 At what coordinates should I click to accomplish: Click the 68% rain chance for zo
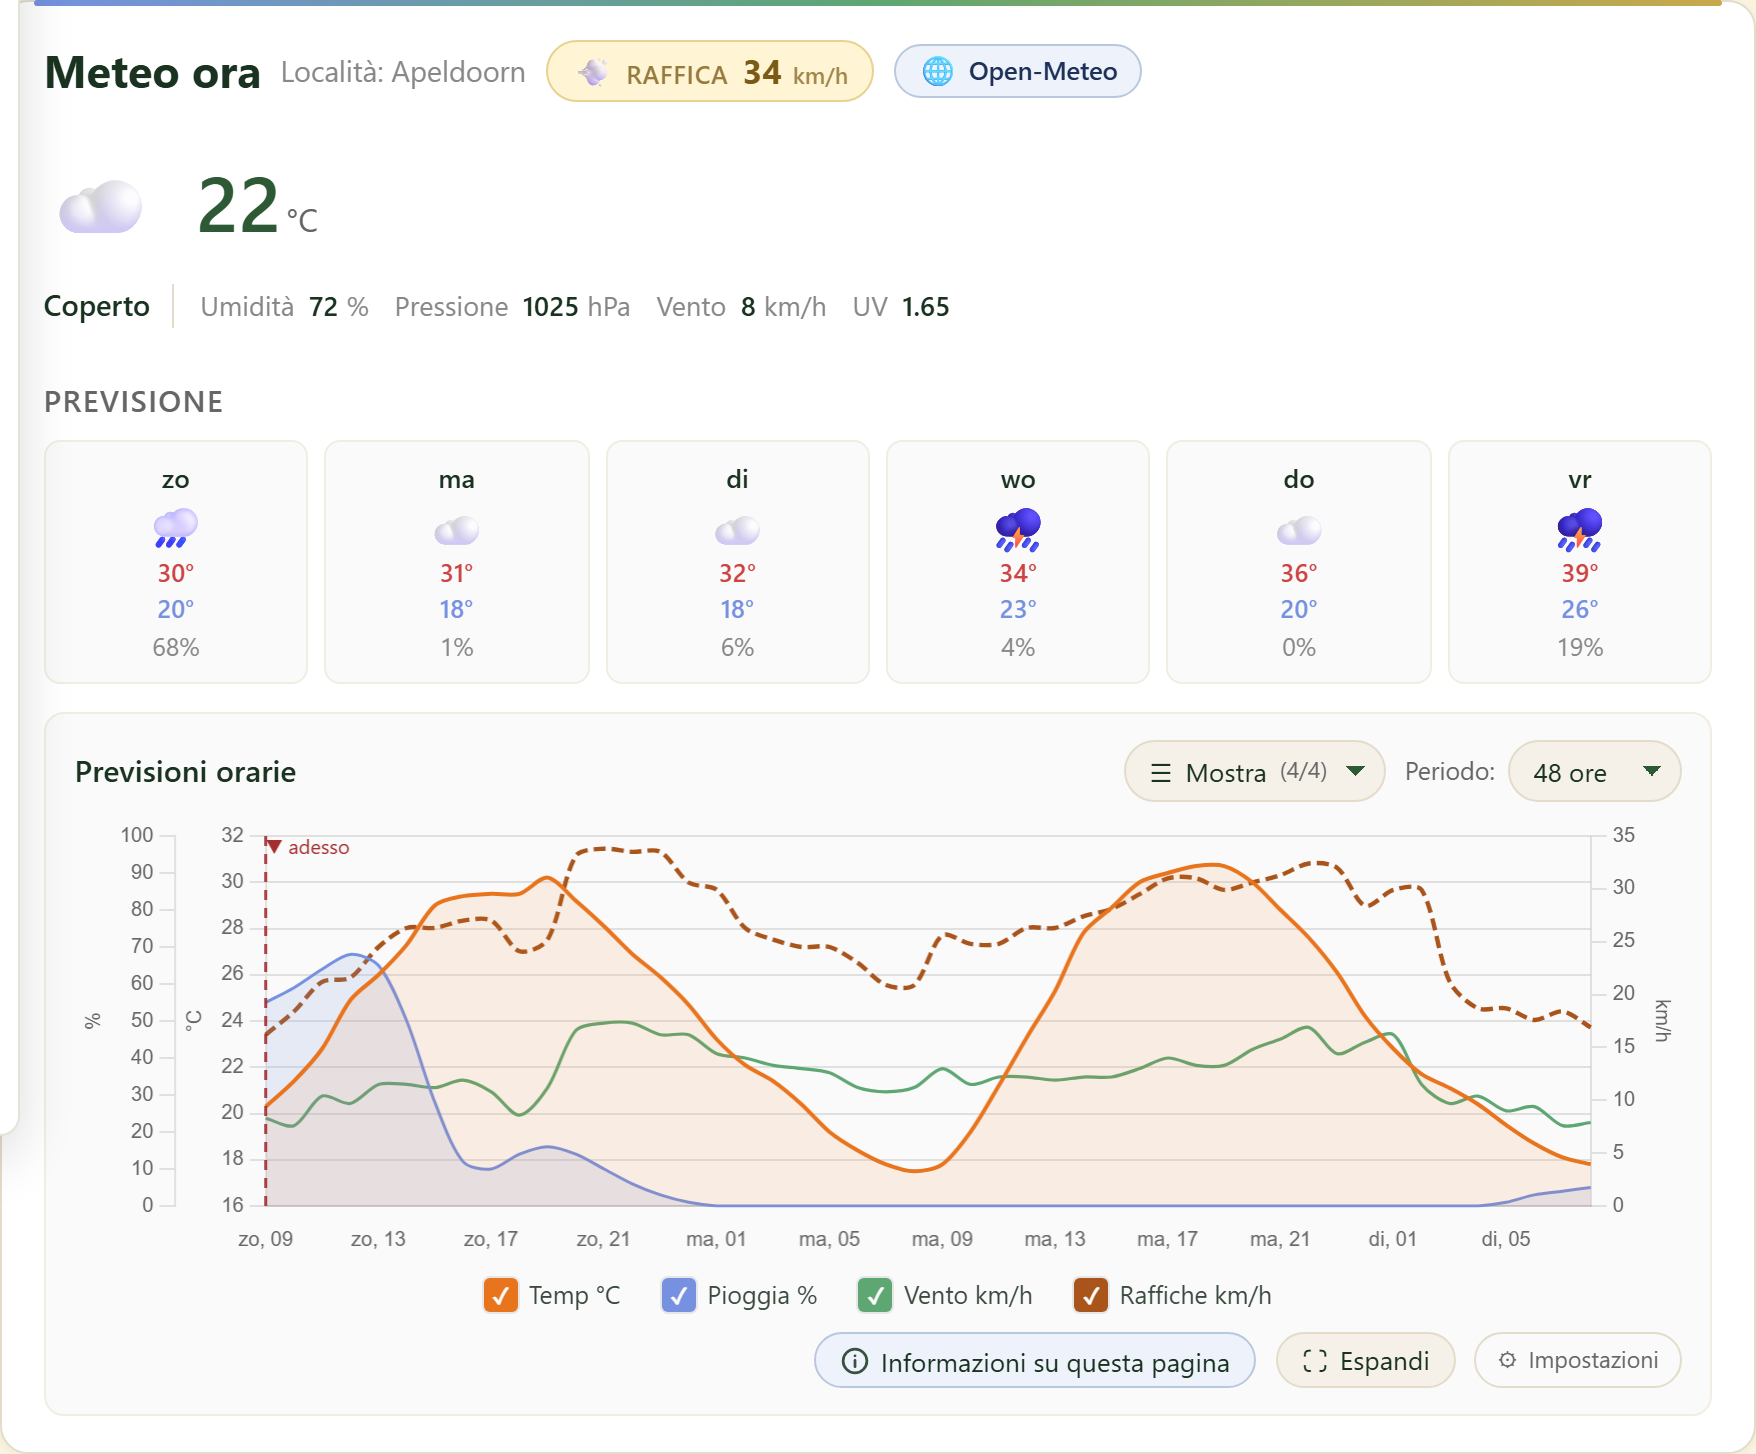[x=176, y=648]
